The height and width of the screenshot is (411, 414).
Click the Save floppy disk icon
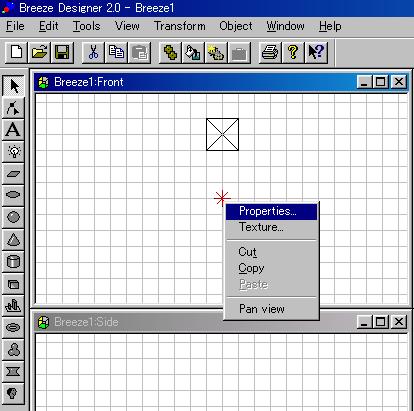pyautogui.click(x=62, y=52)
